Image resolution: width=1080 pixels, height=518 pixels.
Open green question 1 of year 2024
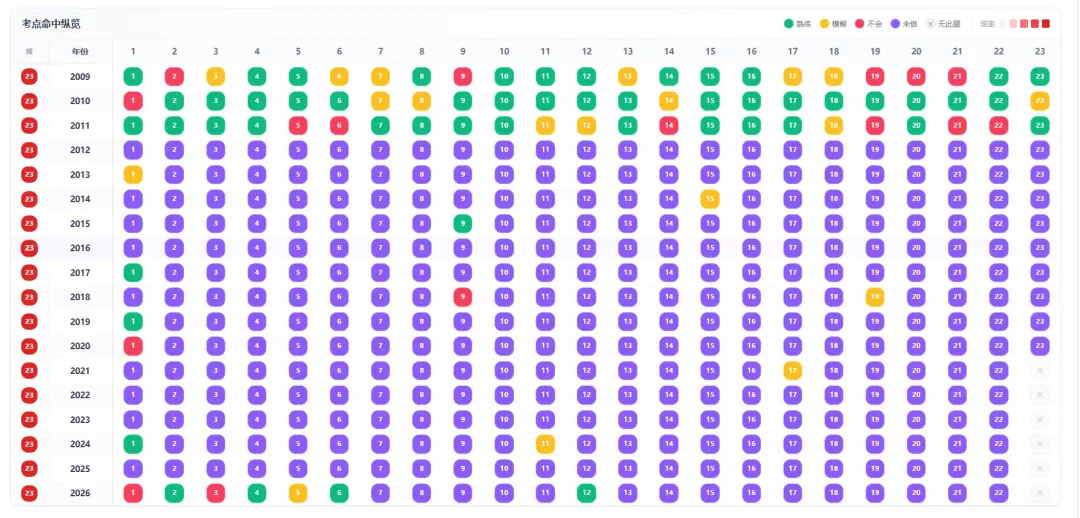133,444
